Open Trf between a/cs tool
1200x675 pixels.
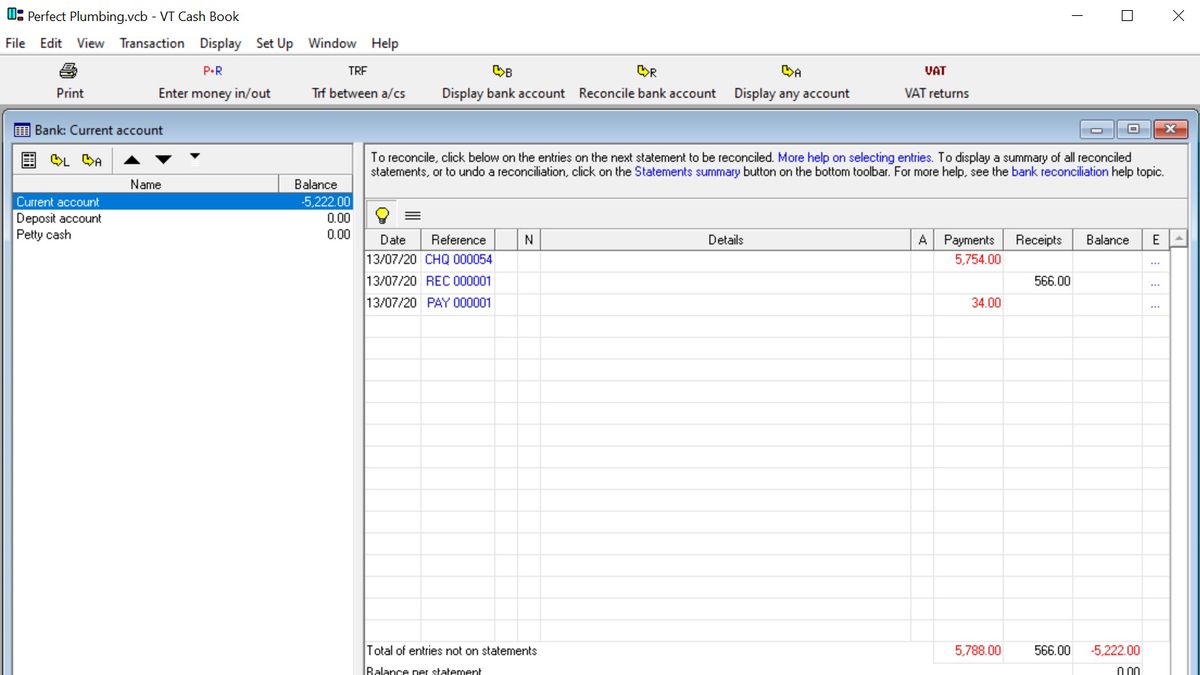coord(358,81)
